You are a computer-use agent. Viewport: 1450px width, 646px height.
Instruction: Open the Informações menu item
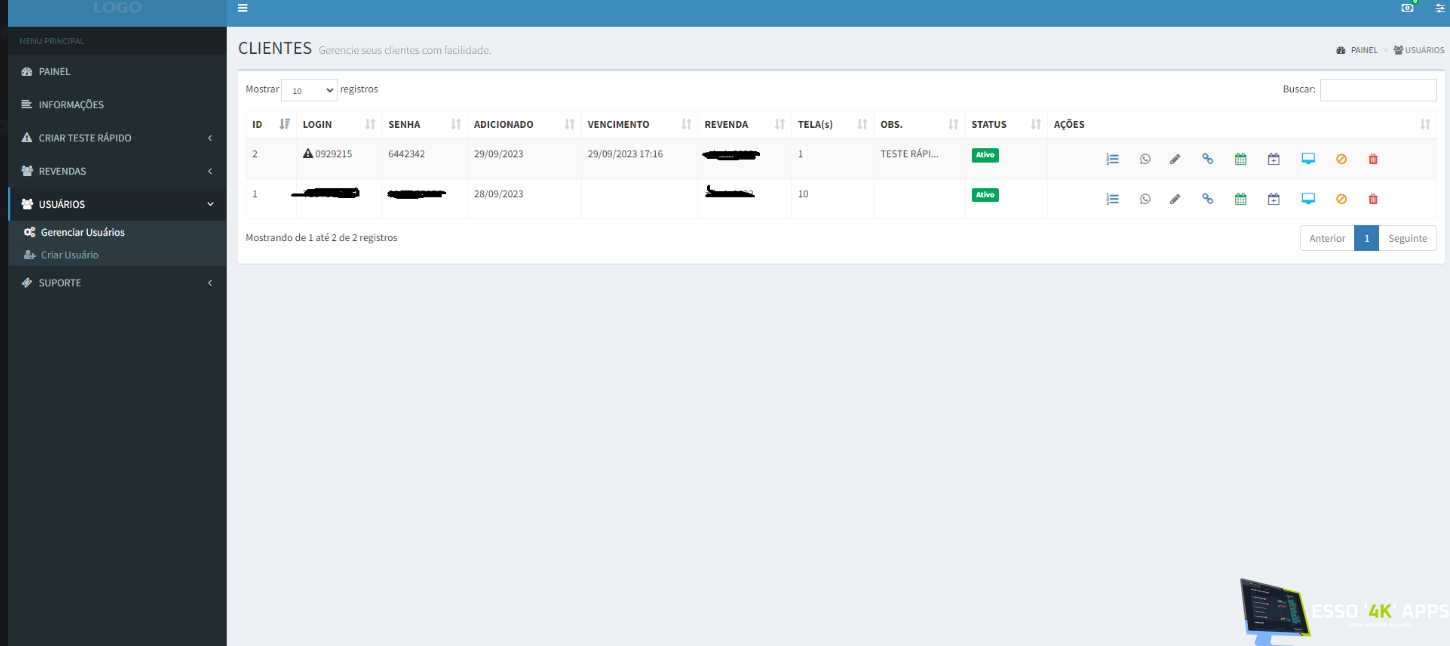point(70,105)
